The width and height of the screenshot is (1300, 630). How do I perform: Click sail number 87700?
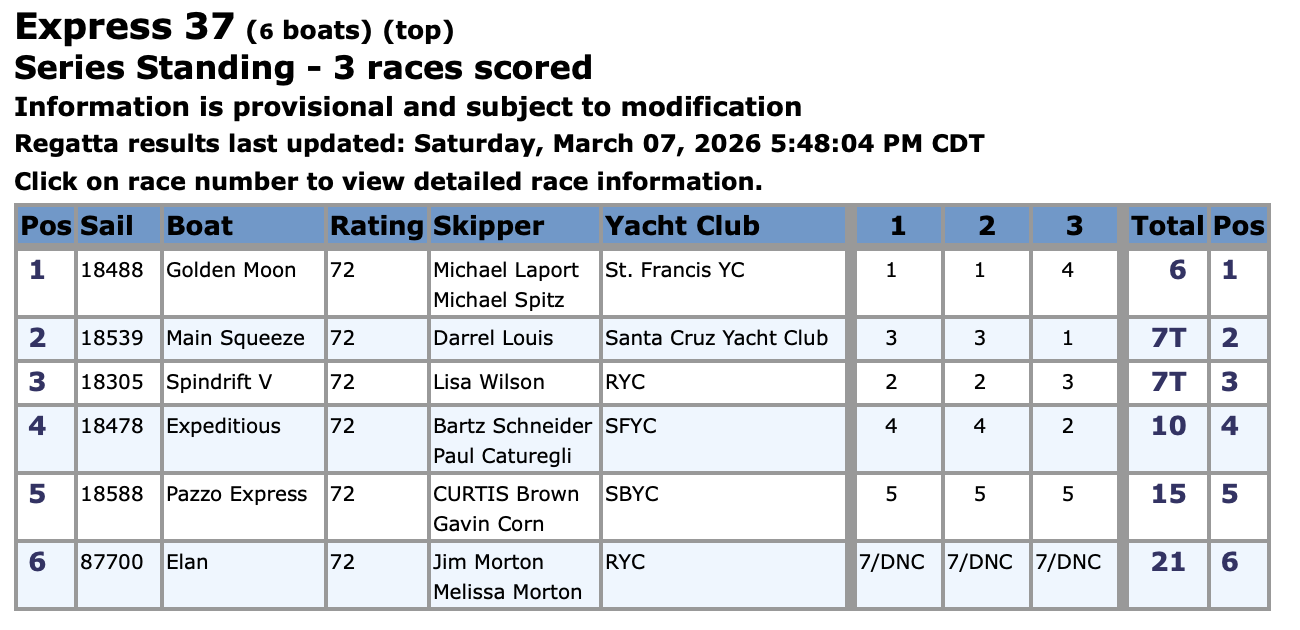[x=112, y=562]
